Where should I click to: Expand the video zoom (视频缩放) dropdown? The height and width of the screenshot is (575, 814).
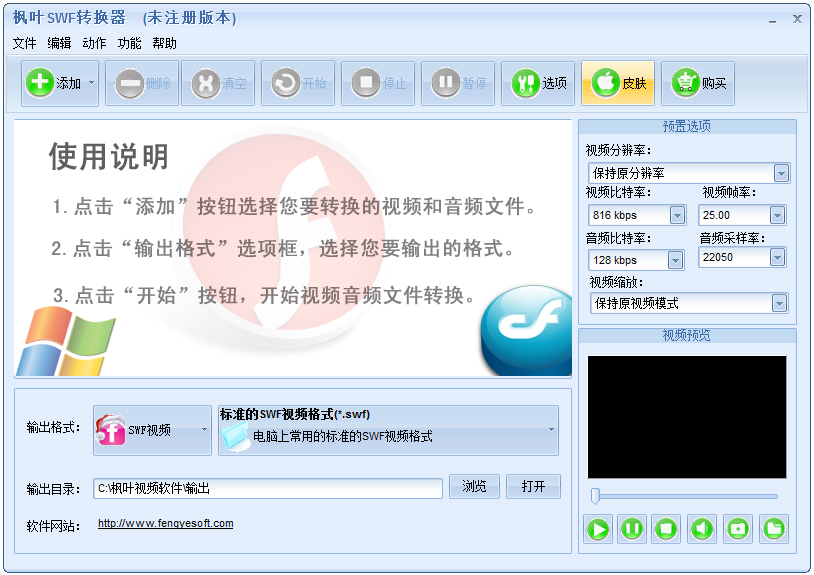click(779, 304)
